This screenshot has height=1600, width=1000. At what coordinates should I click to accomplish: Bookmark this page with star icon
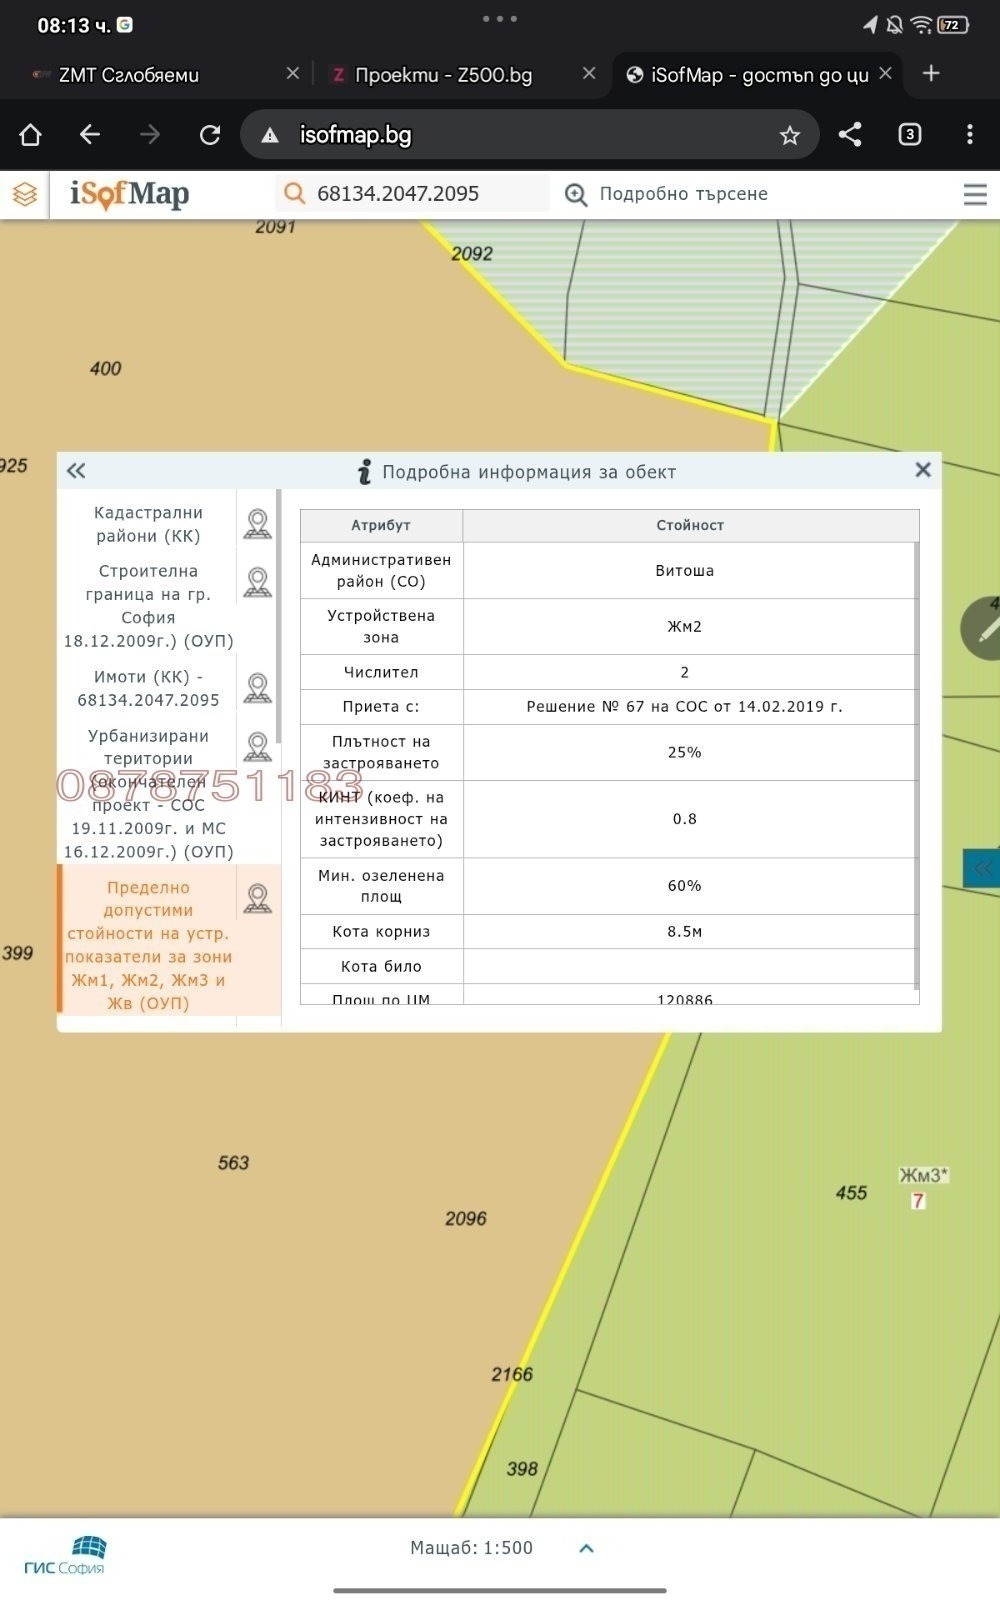790,135
